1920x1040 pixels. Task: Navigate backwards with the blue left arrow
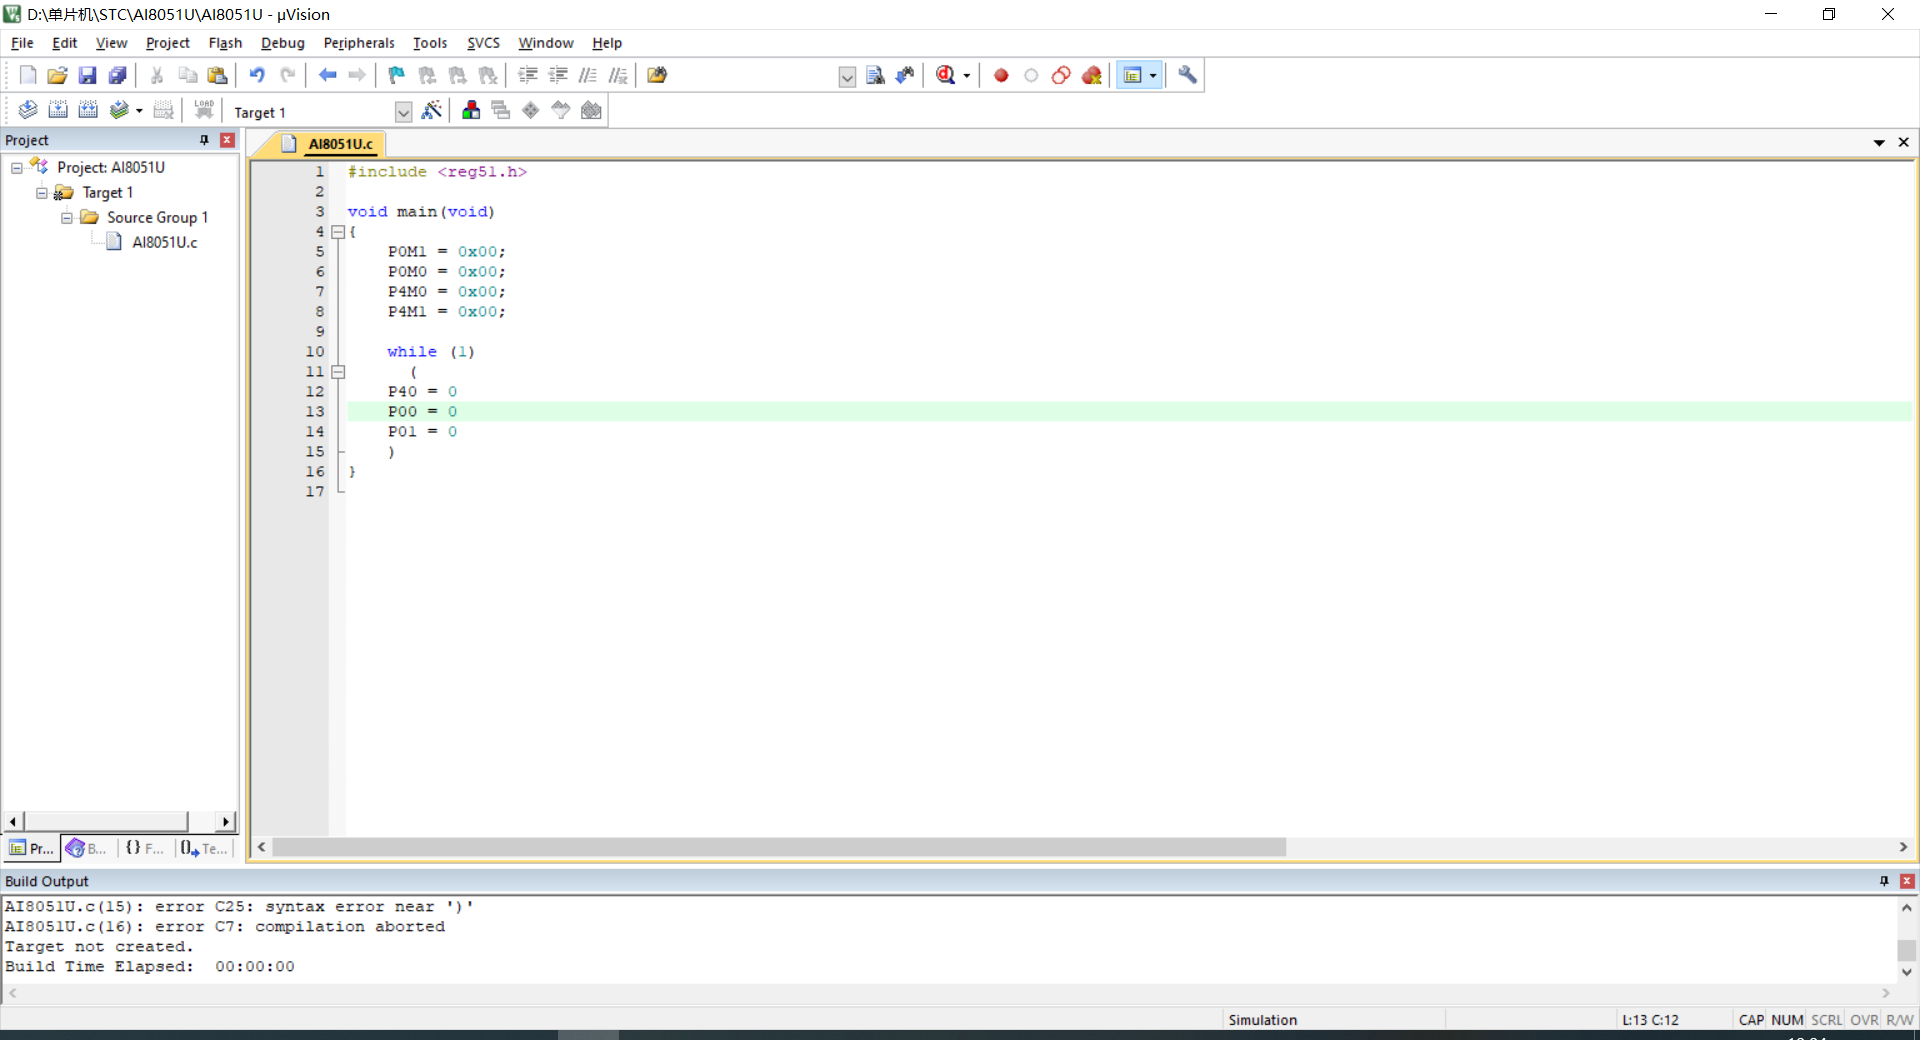(327, 75)
